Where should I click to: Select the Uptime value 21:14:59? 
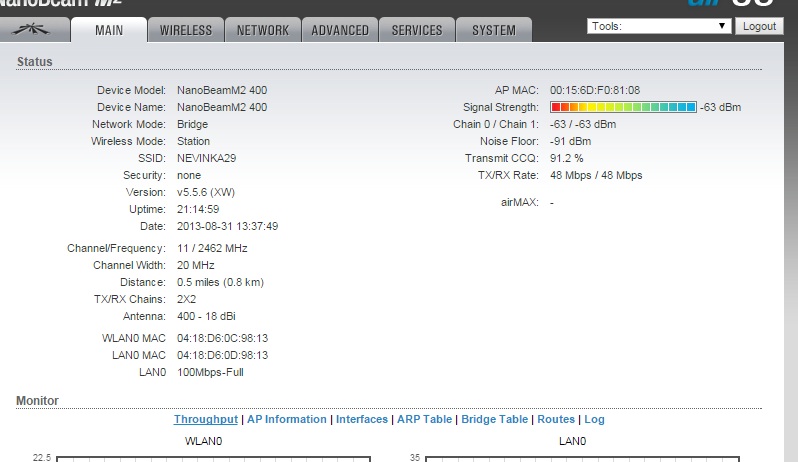click(x=198, y=209)
